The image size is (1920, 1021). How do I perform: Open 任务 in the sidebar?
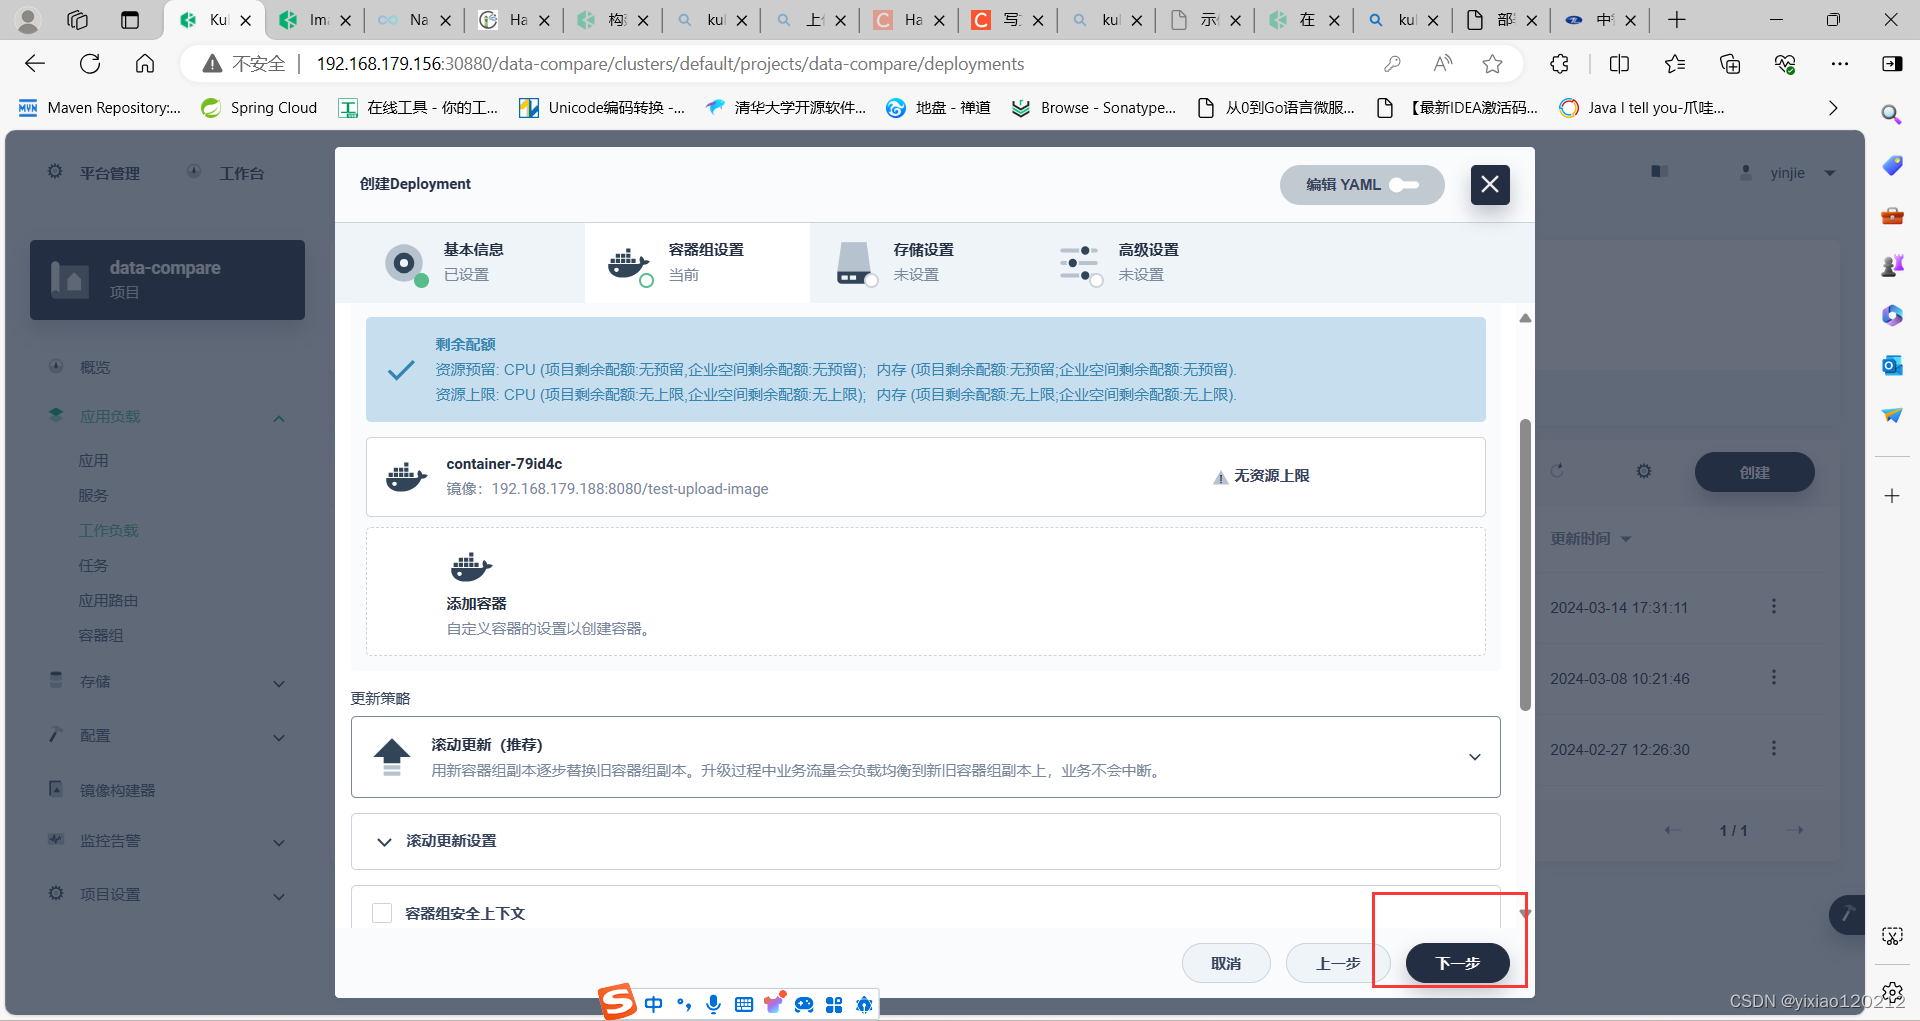(x=93, y=566)
